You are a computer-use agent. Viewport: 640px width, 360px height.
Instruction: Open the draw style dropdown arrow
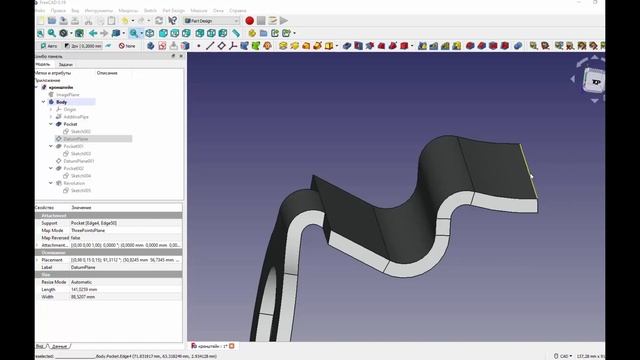tap(71, 33)
